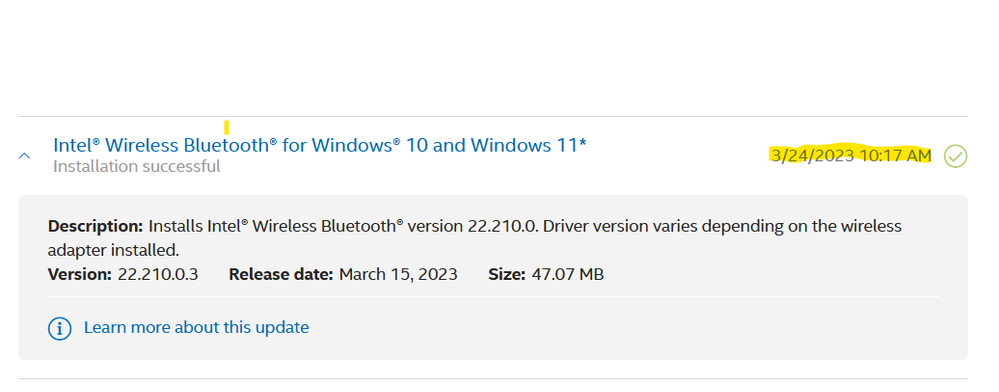Click the bold Release date label

[281, 275]
